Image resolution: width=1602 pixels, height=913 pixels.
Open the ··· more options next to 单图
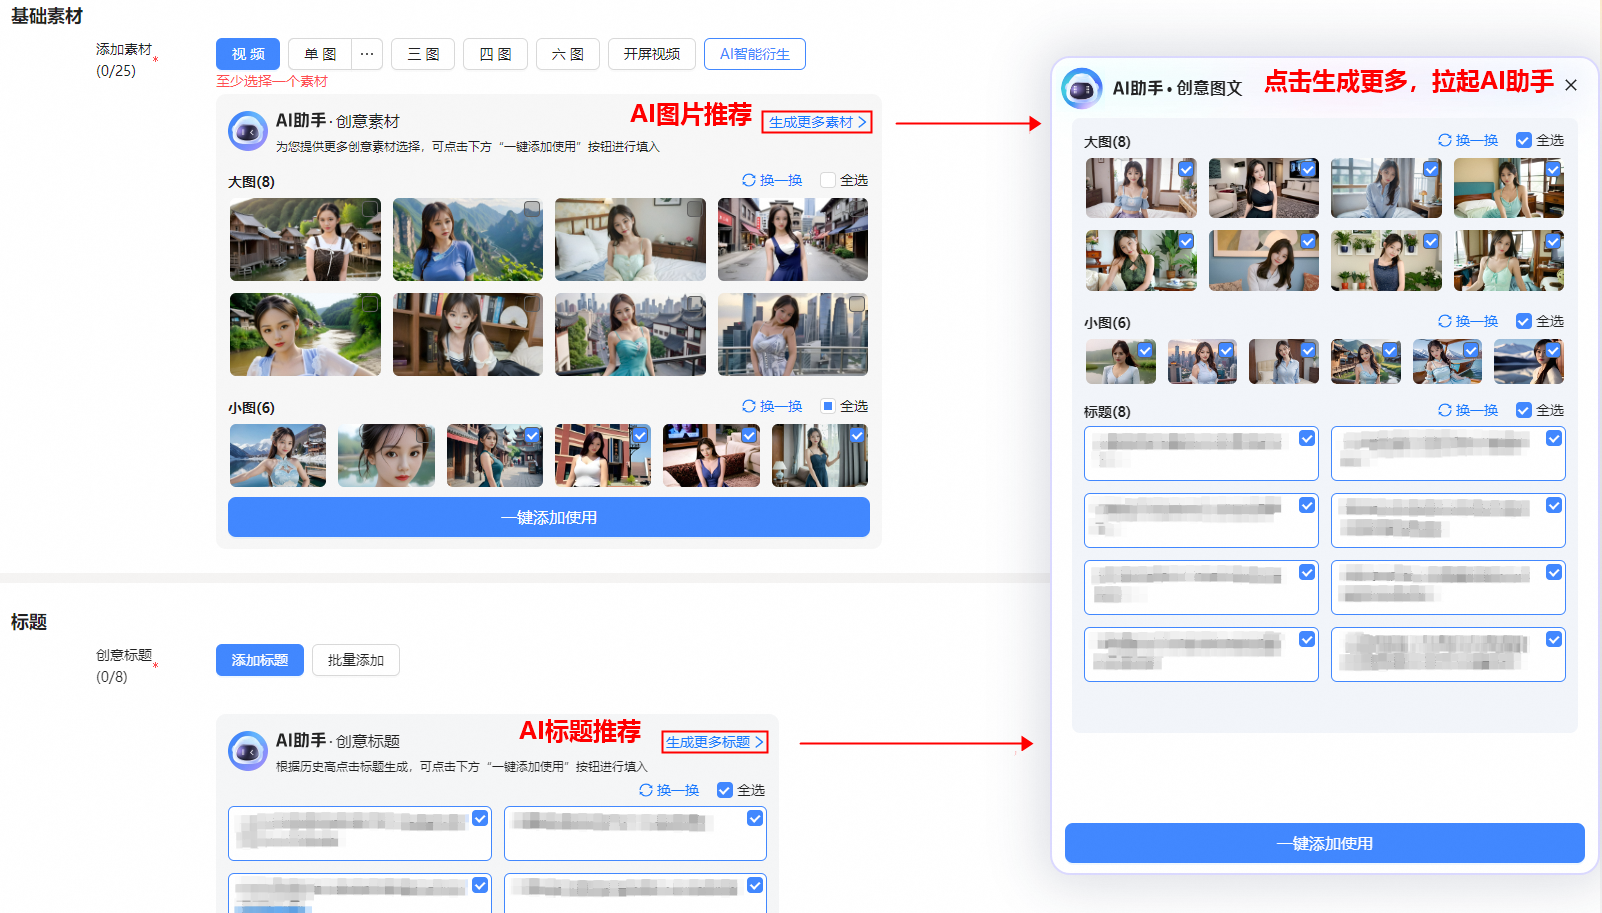coord(367,54)
